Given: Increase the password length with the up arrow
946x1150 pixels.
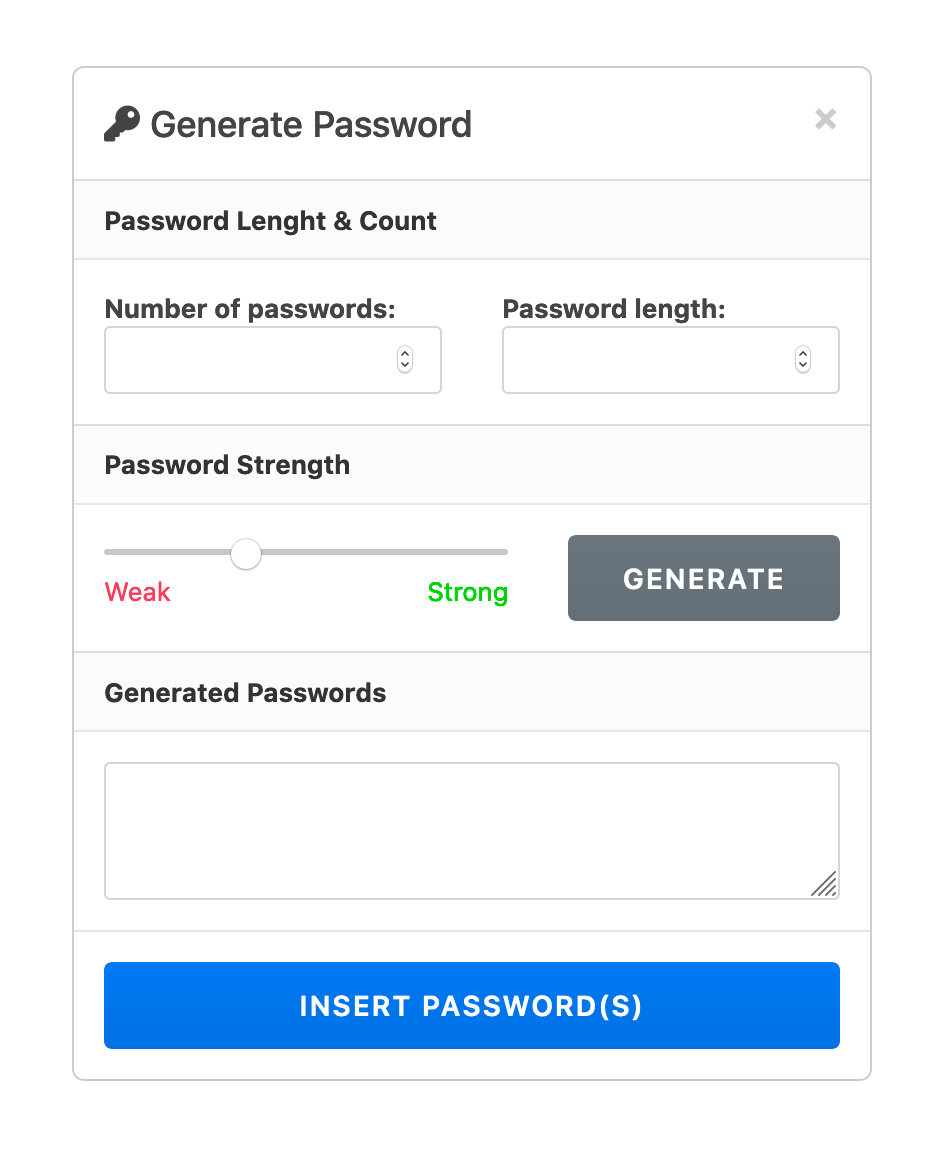Looking at the screenshot, I should click(x=803, y=353).
